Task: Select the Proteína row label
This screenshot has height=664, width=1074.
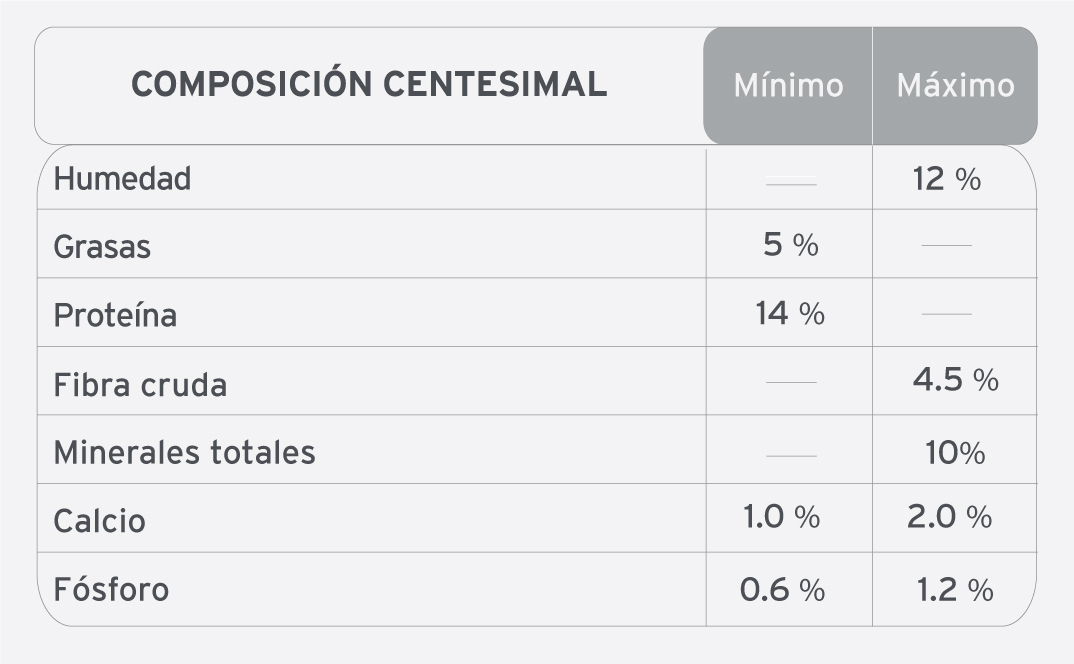Action: (x=115, y=315)
